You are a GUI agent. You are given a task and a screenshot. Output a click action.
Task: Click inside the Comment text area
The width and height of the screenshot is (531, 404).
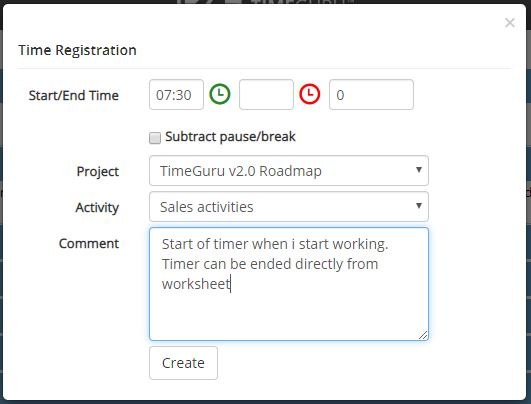289,284
